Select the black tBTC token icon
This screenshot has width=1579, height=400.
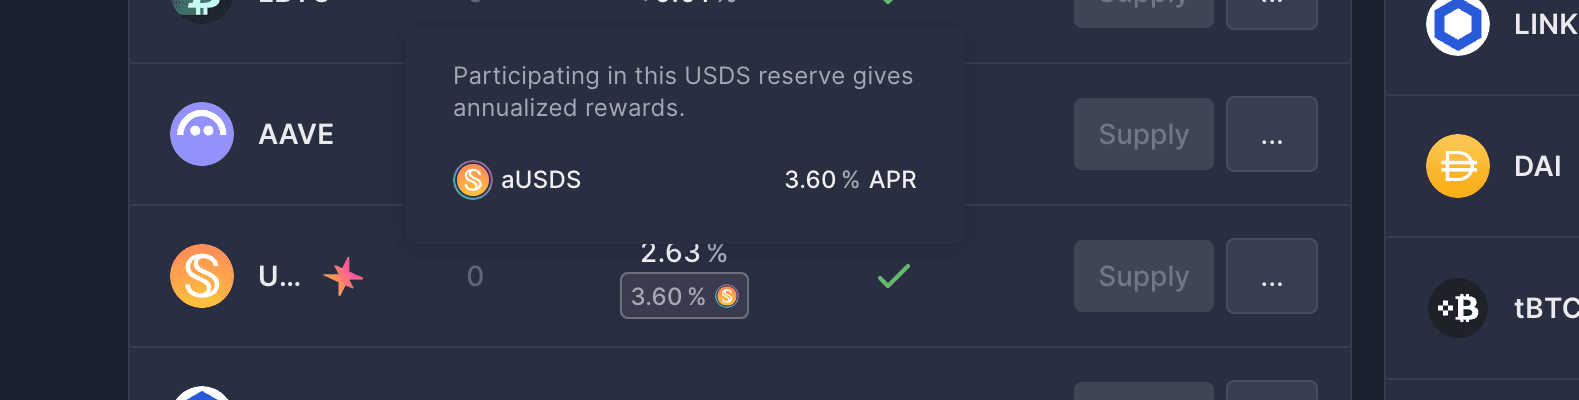pos(1458,308)
